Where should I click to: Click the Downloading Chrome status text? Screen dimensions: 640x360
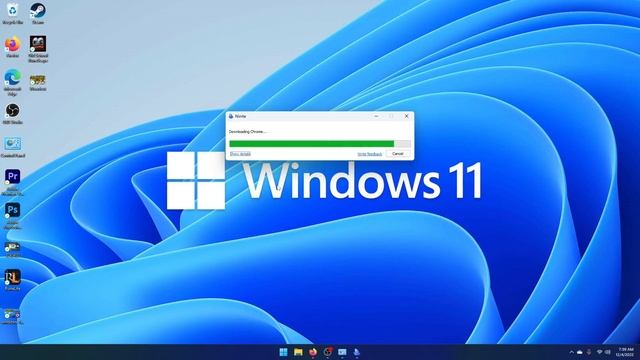(248, 132)
